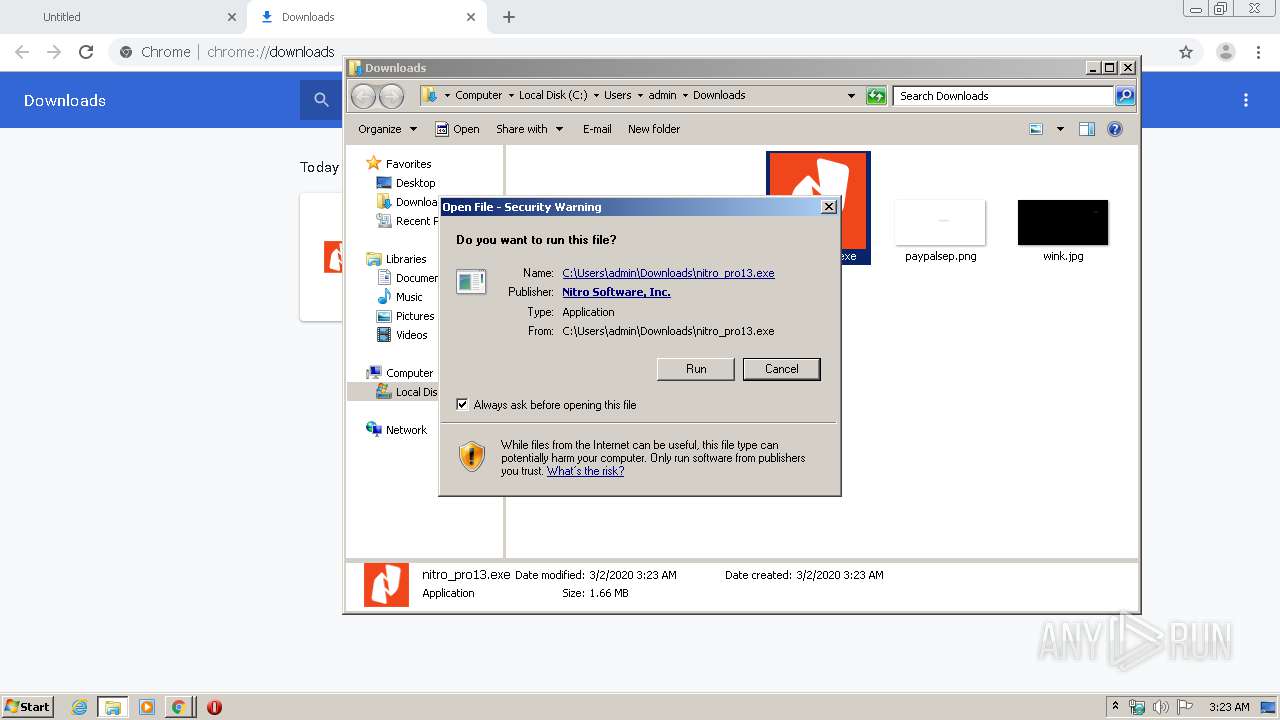This screenshot has width=1280, height=720.
Task: Select Desktop in the navigation pane
Action: [x=406, y=183]
